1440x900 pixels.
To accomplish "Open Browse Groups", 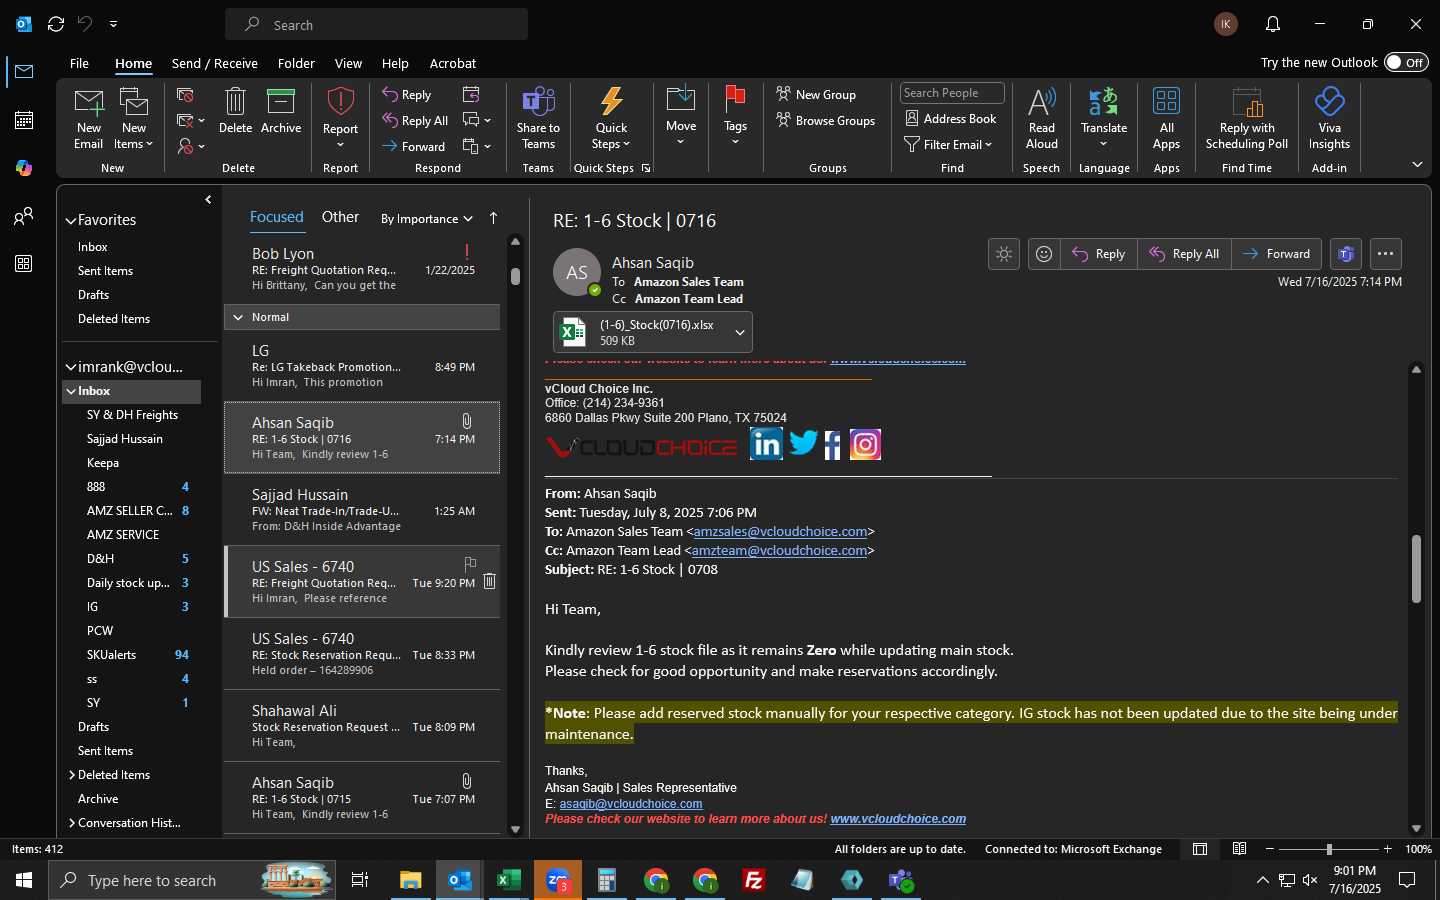I will click(826, 121).
